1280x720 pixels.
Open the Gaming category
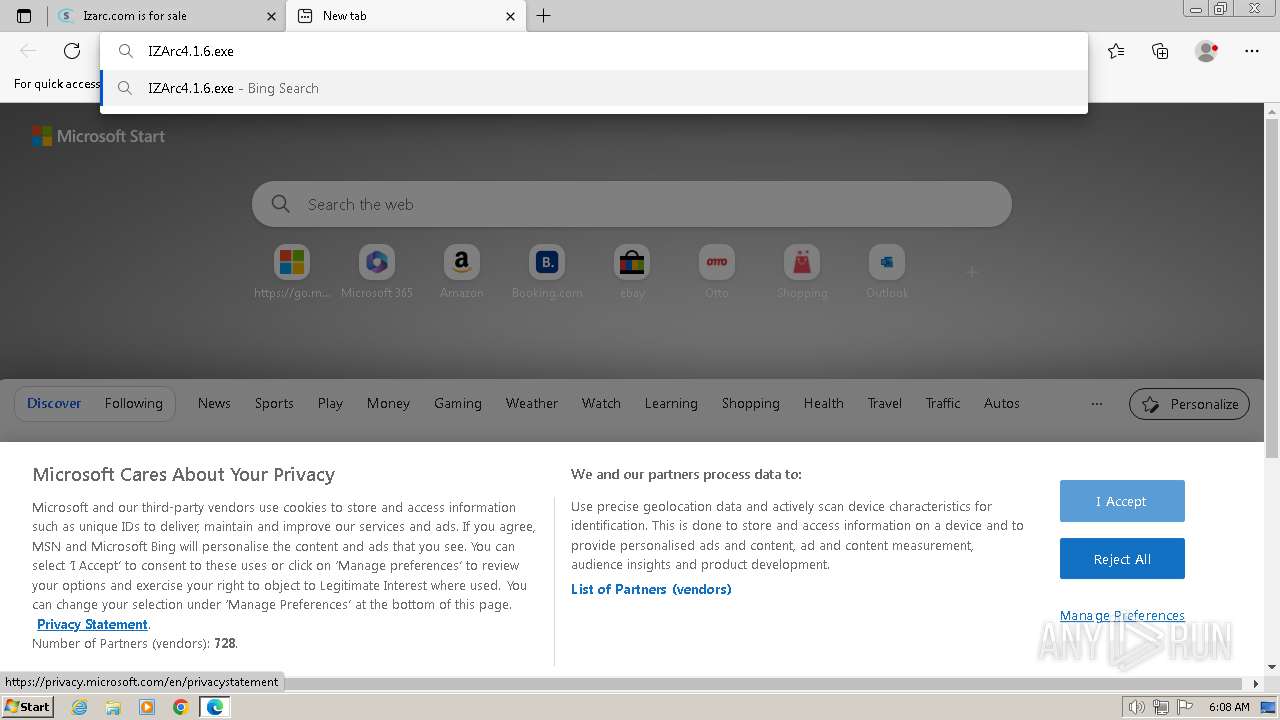tap(458, 403)
